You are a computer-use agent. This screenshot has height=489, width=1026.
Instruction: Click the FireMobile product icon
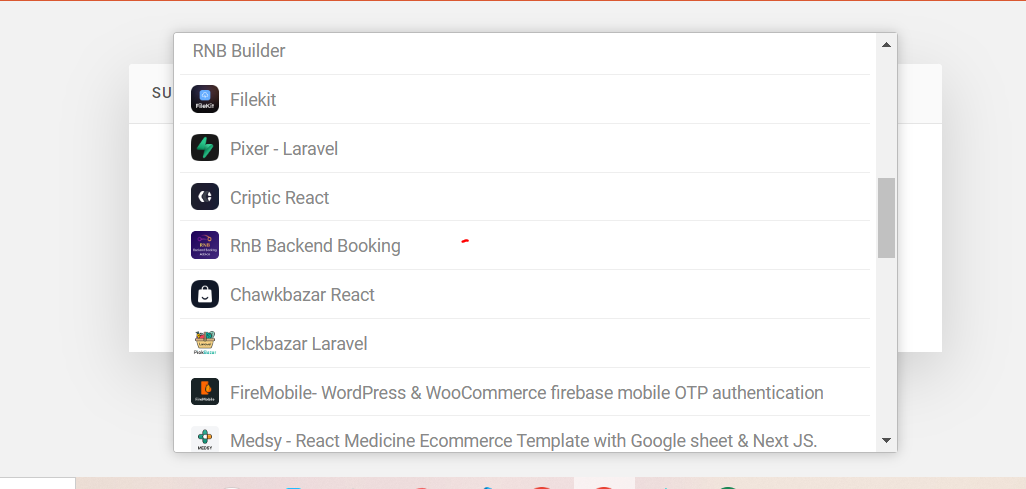tap(205, 391)
